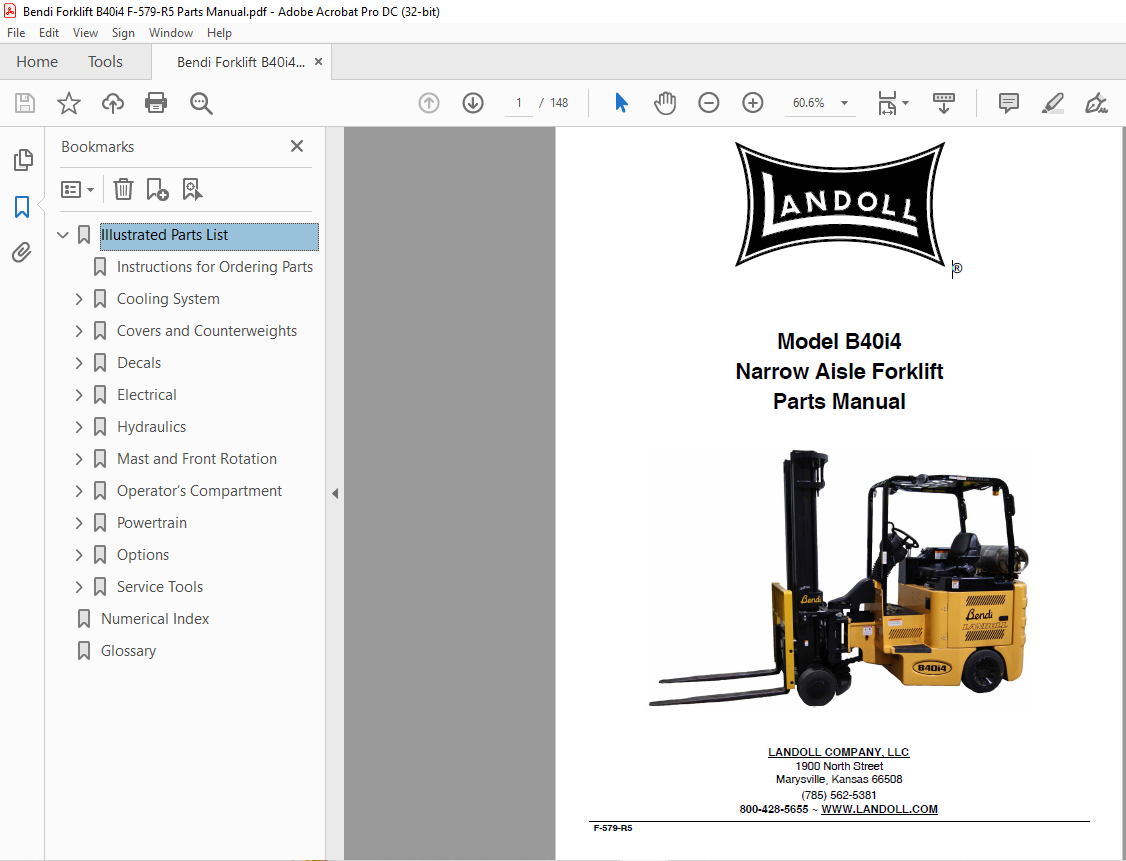Open bookmark options menu

78,190
